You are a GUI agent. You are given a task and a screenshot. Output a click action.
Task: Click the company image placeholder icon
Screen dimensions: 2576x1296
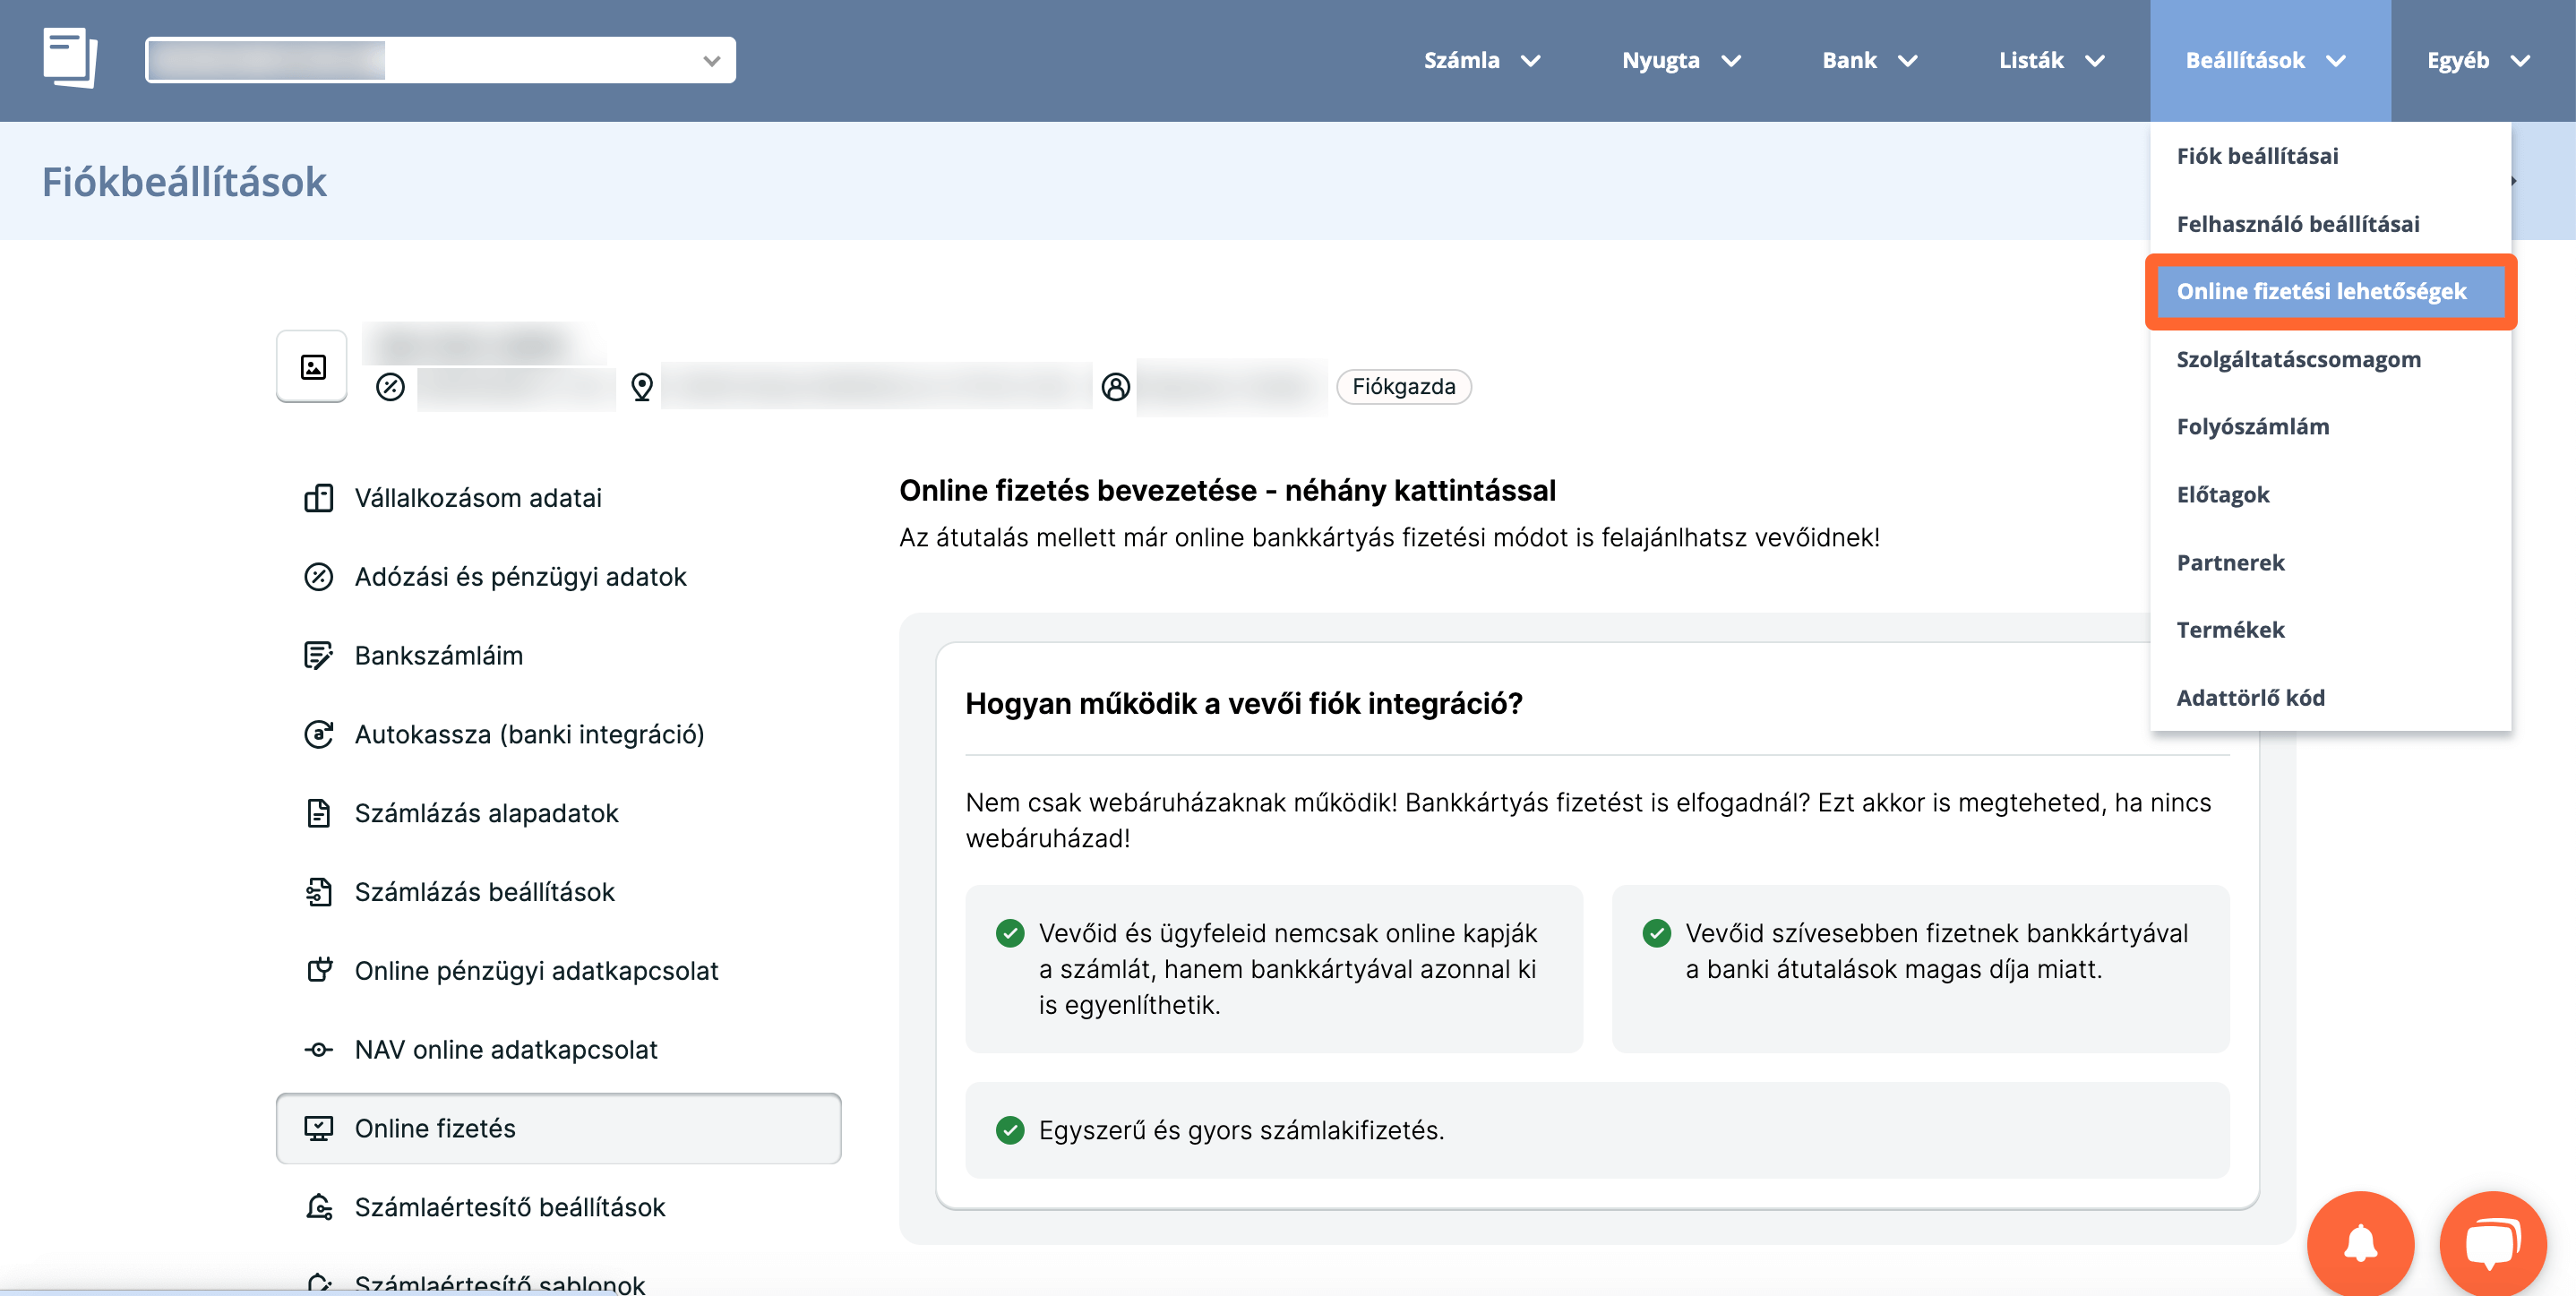(313, 367)
